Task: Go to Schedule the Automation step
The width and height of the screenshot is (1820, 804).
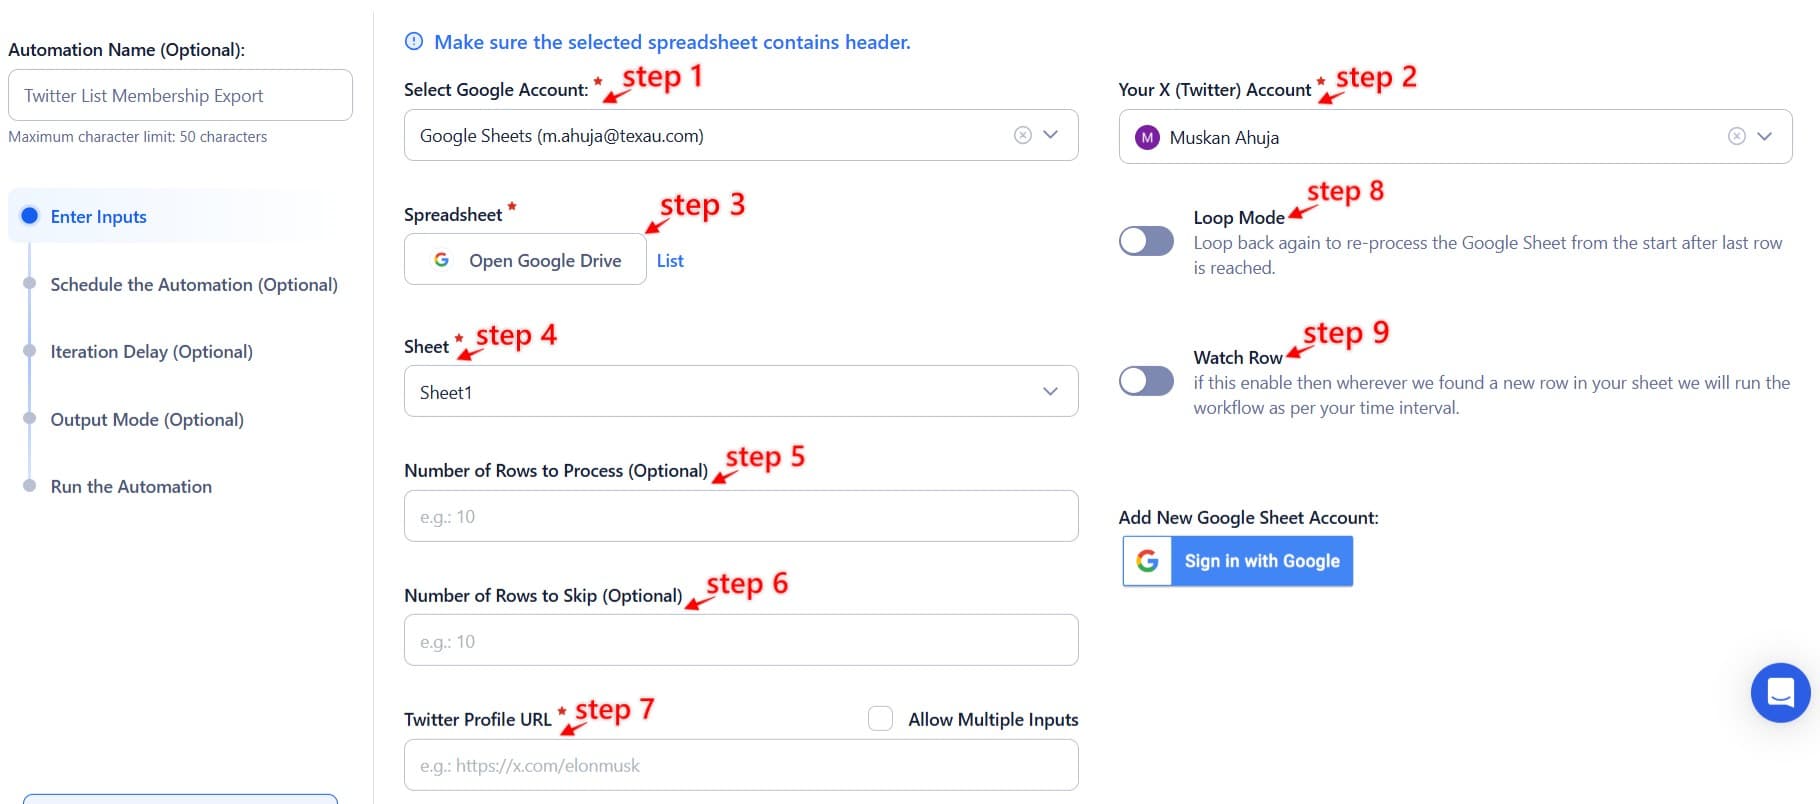Action: [194, 284]
